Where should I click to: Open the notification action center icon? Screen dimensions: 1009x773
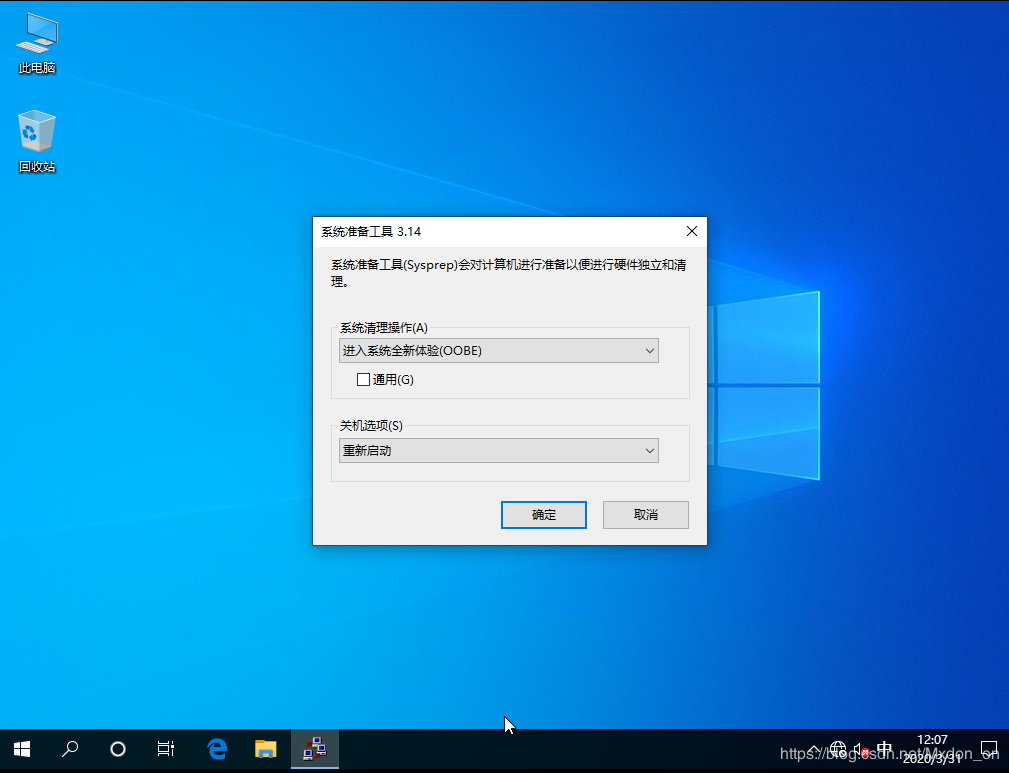(x=988, y=749)
